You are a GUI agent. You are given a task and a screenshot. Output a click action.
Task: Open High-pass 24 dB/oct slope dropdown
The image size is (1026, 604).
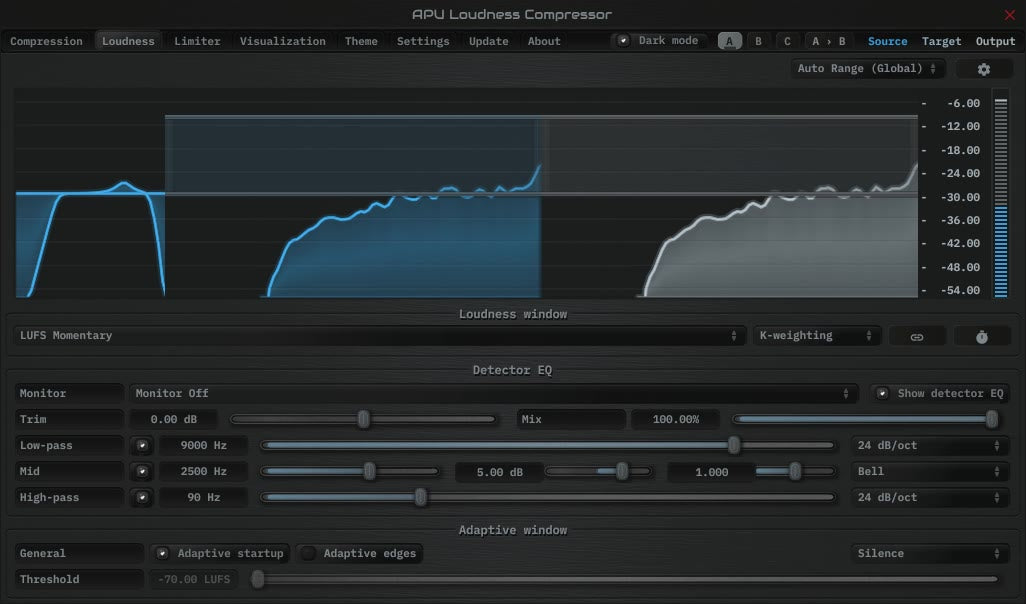(x=929, y=497)
